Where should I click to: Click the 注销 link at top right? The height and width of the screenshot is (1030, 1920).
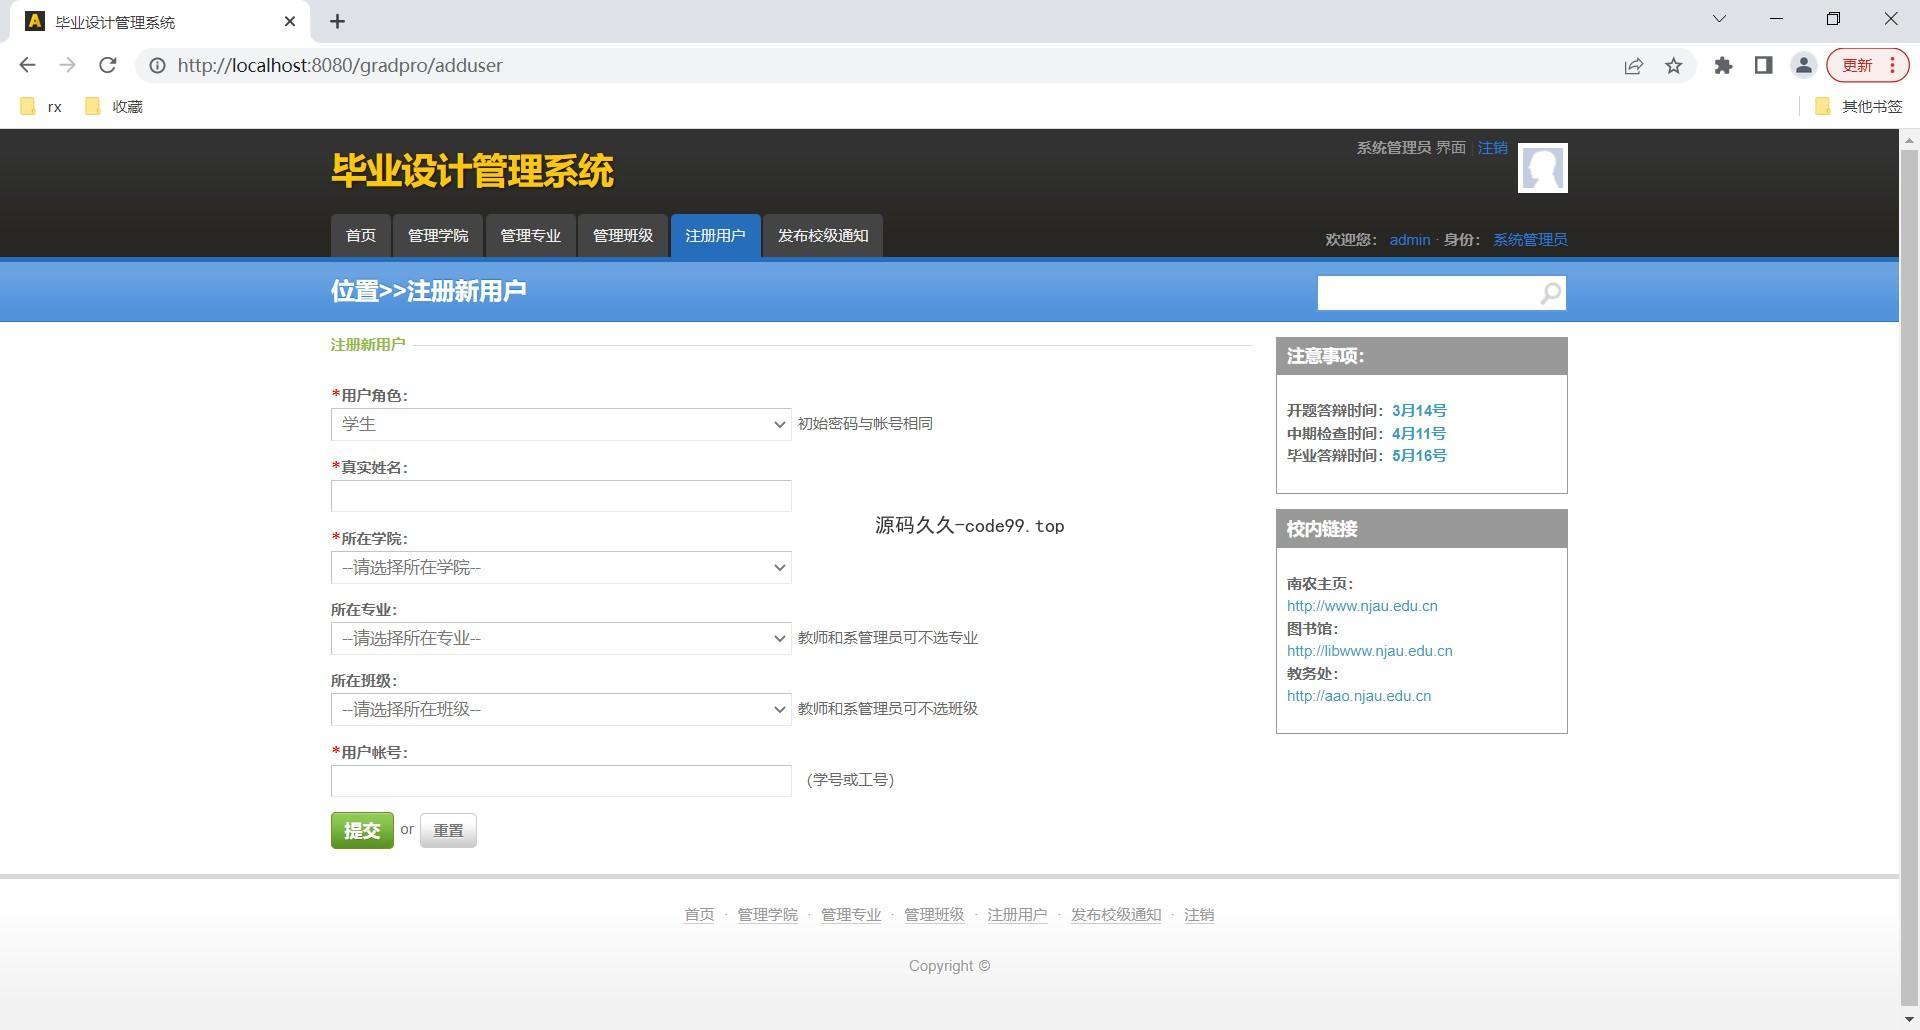click(1492, 147)
